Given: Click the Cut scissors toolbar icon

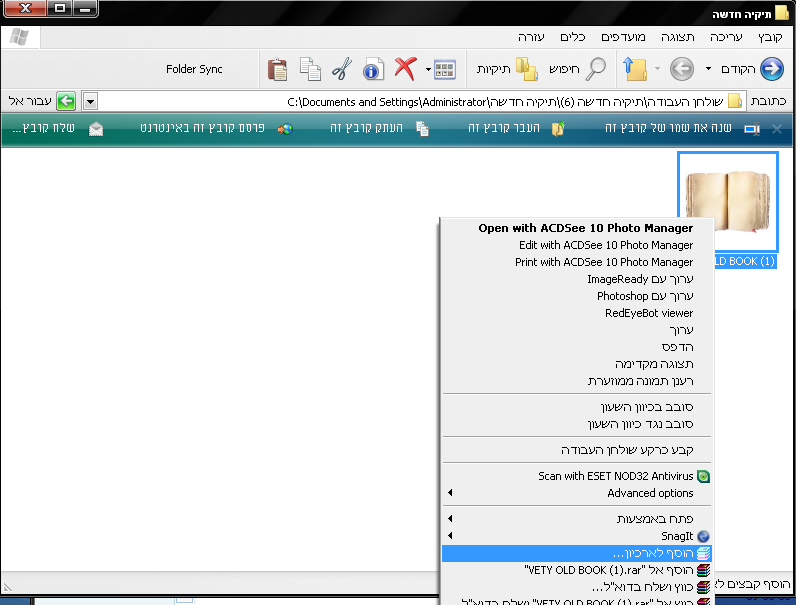Looking at the screenshot, I should (342, 69).
